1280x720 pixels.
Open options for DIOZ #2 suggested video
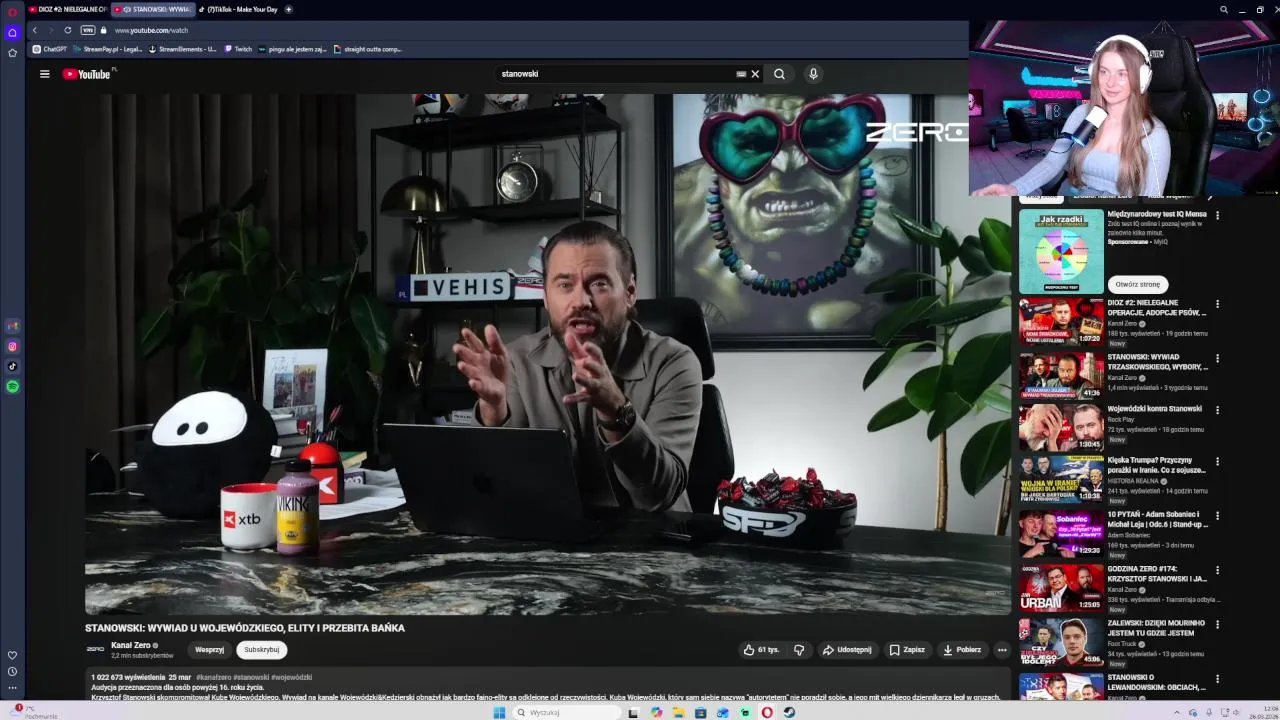(1217, 304)
